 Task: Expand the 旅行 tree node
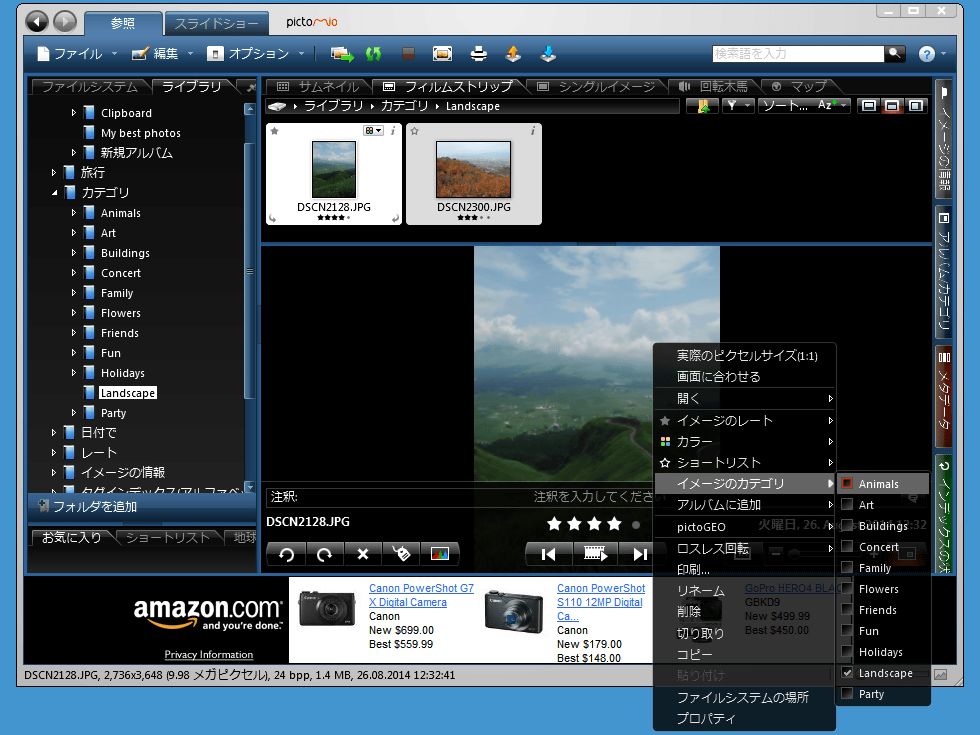[x=54, y=172]
